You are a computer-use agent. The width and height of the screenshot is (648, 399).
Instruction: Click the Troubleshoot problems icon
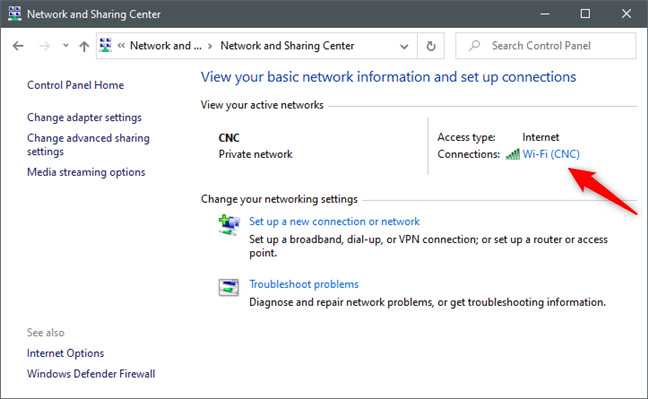pos(229,287)
